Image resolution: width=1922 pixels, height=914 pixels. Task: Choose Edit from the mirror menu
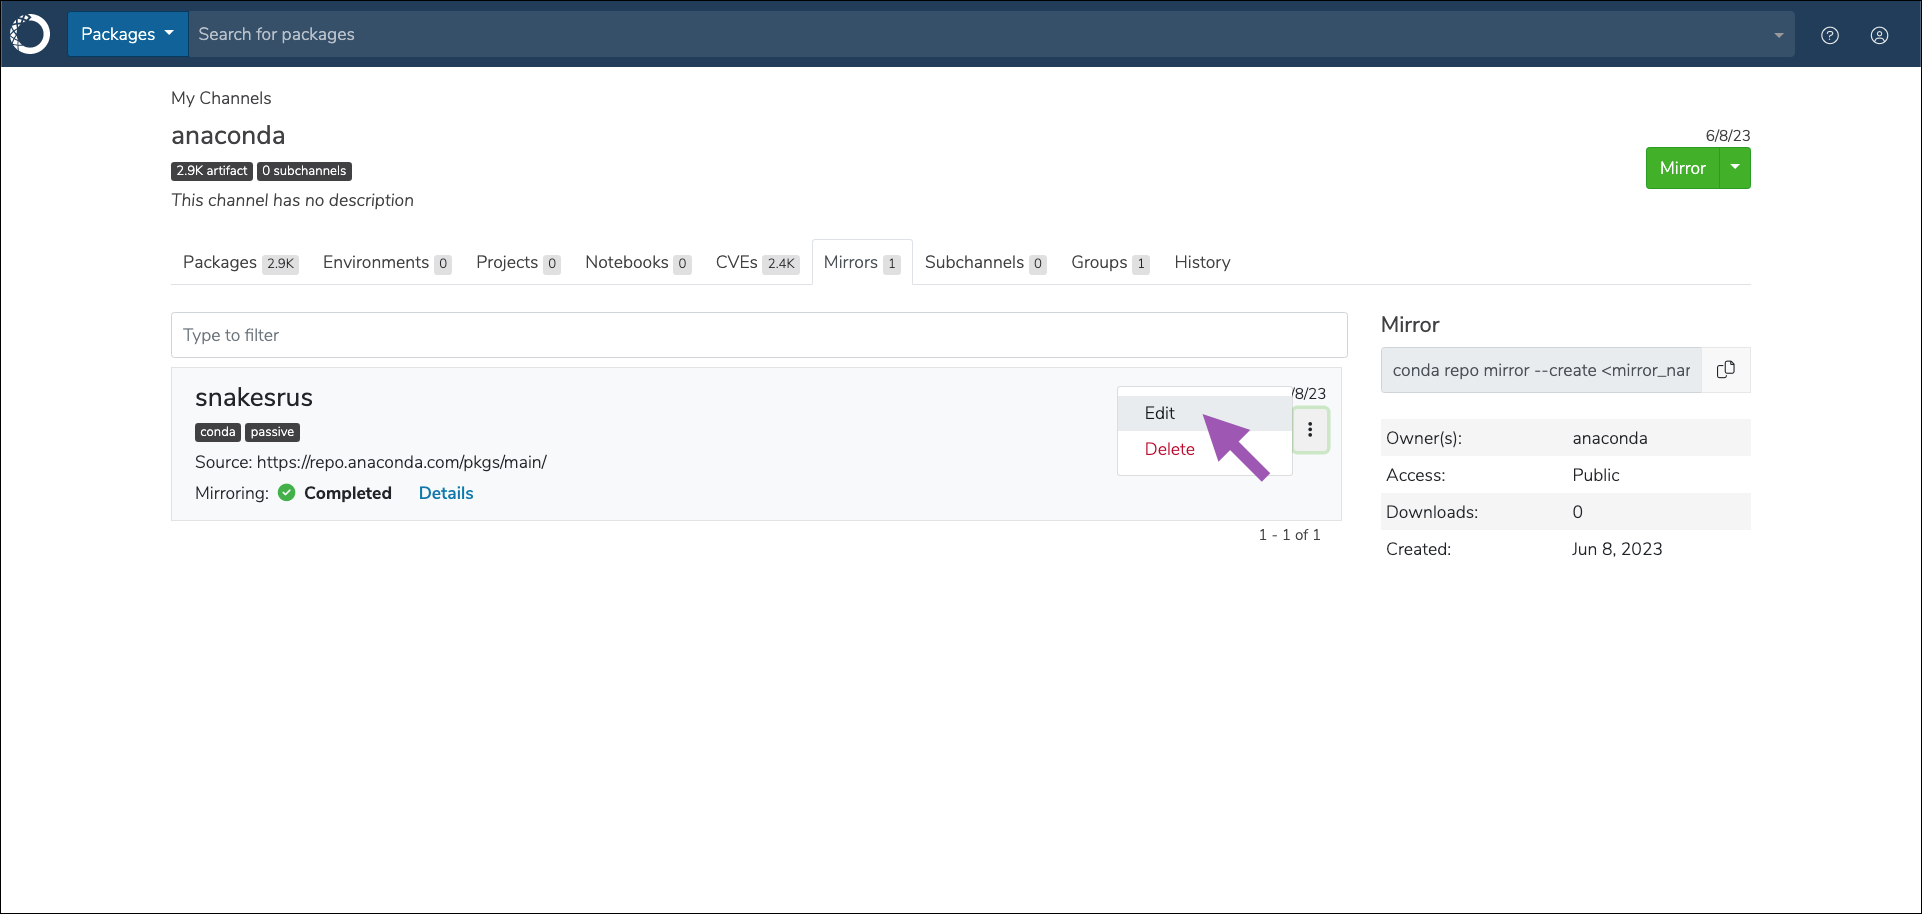1204,413
